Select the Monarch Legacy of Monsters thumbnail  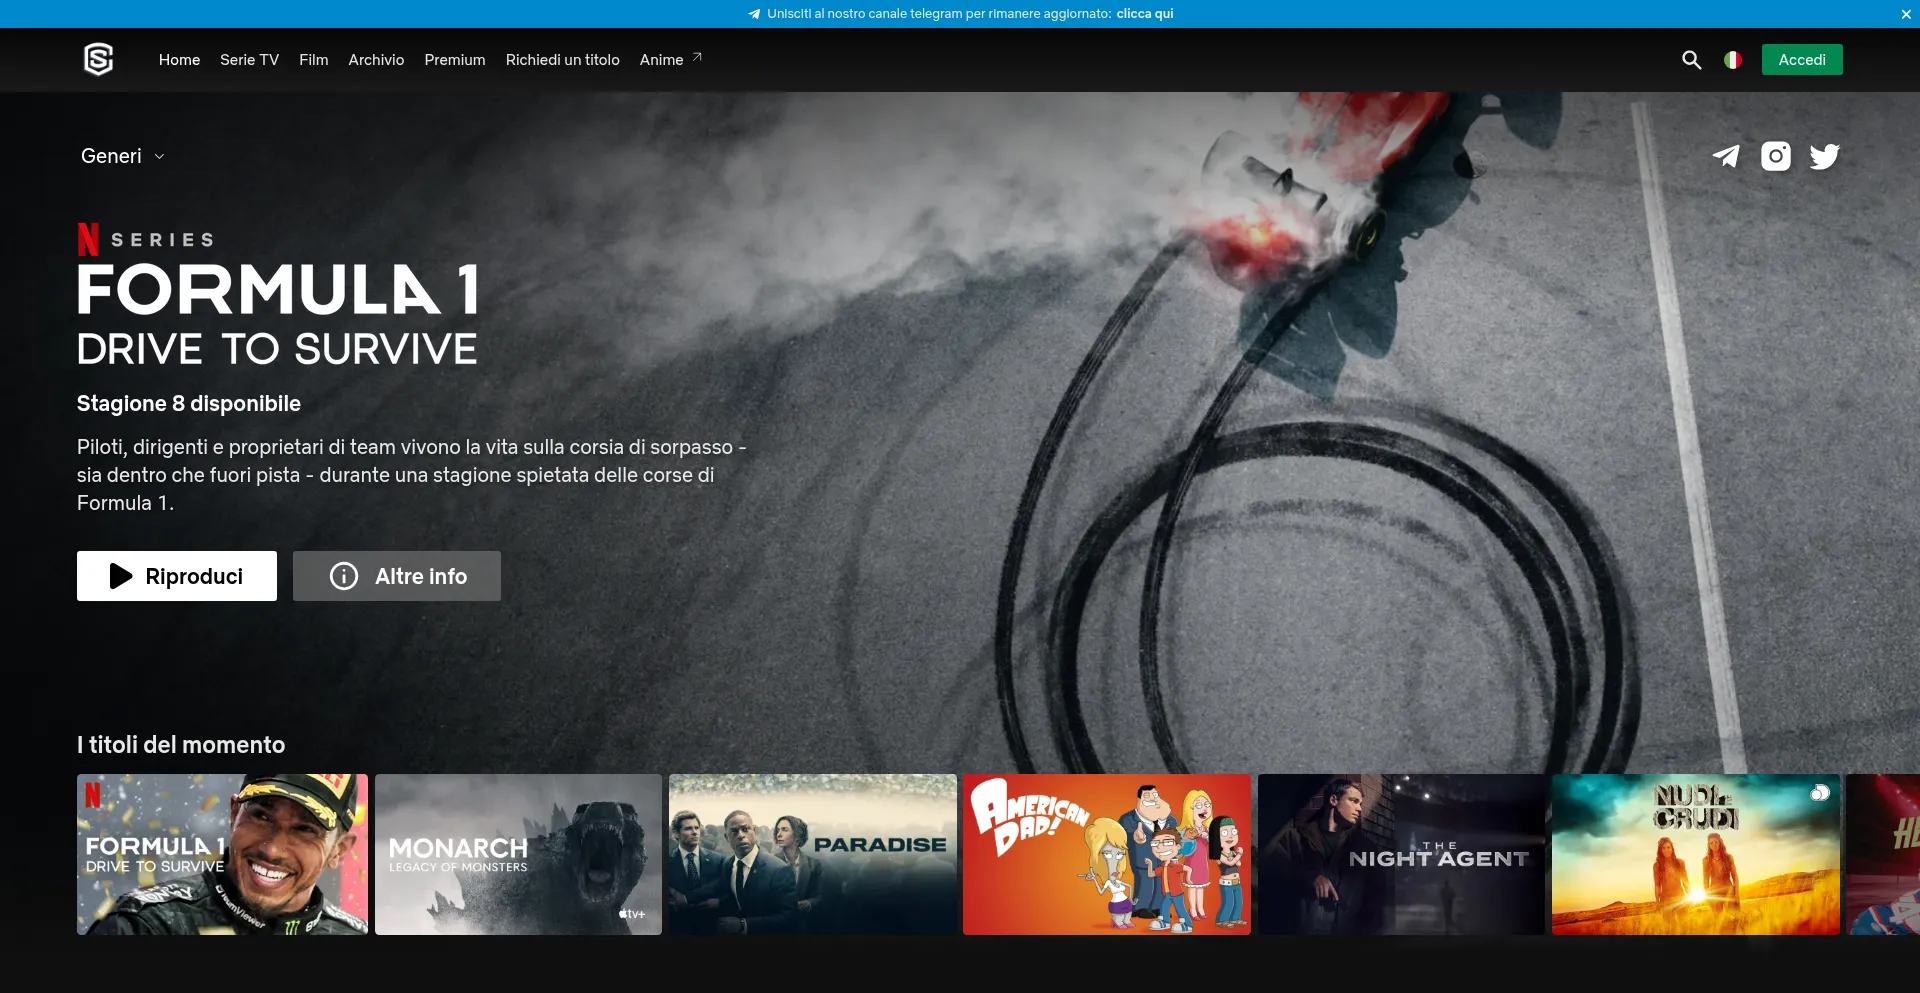point(518,855)
